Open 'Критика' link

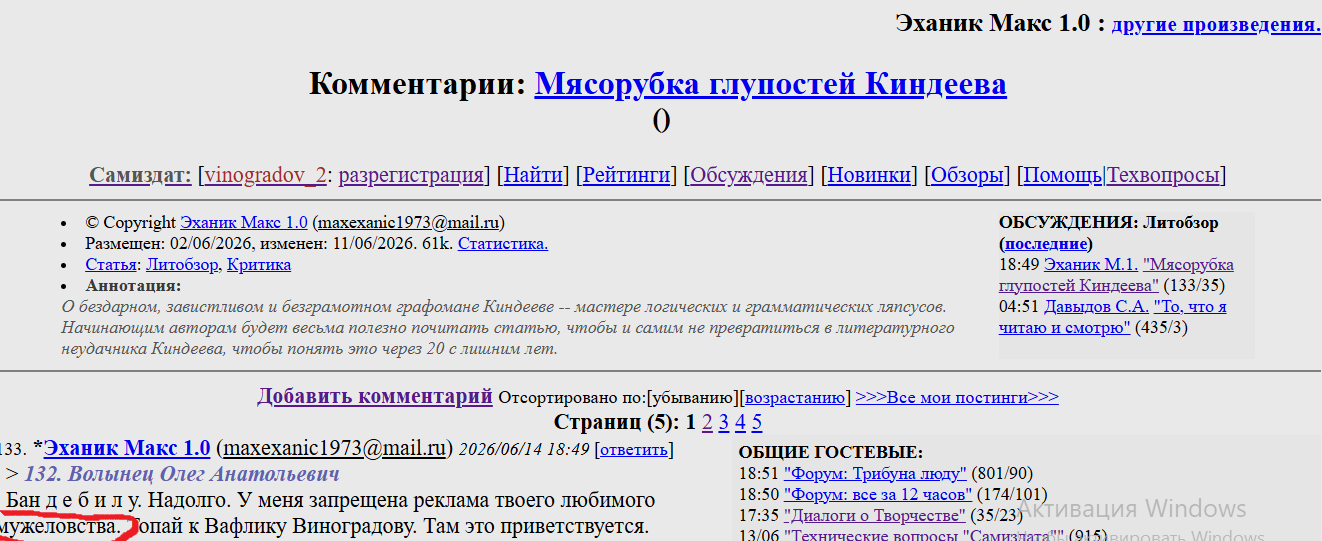(259, 265)
